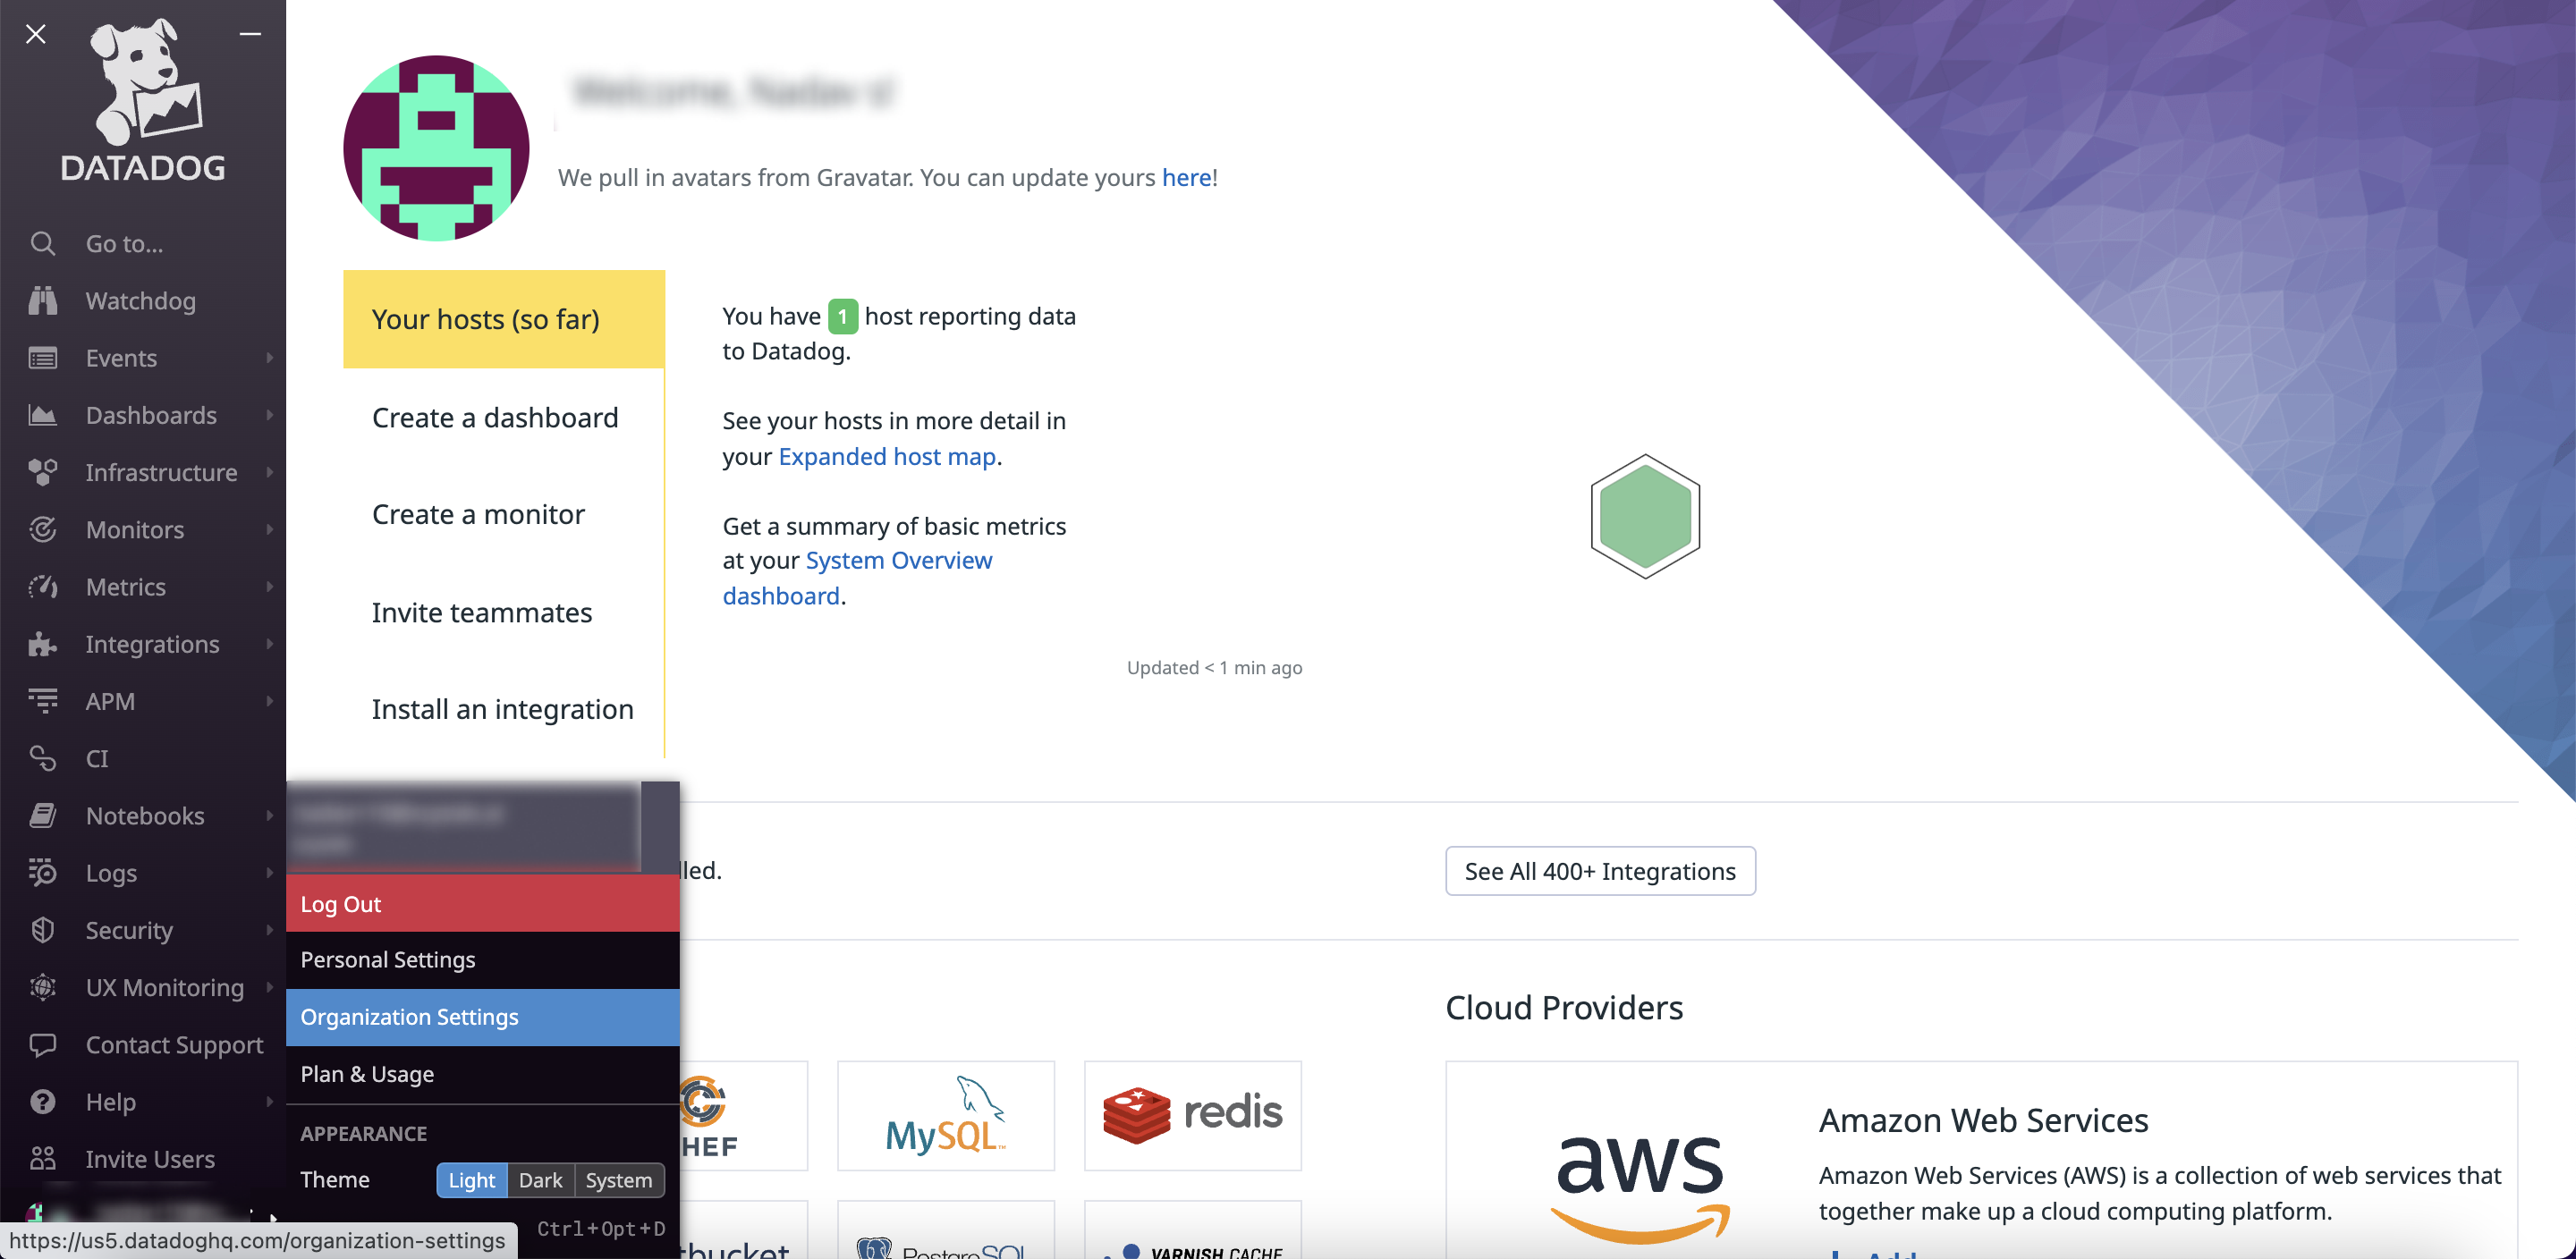This screenshot has height=1259, width=2576.
Task: Click the Dashboards chart icon
Action: pyautogui.click(x=42, y=415)
